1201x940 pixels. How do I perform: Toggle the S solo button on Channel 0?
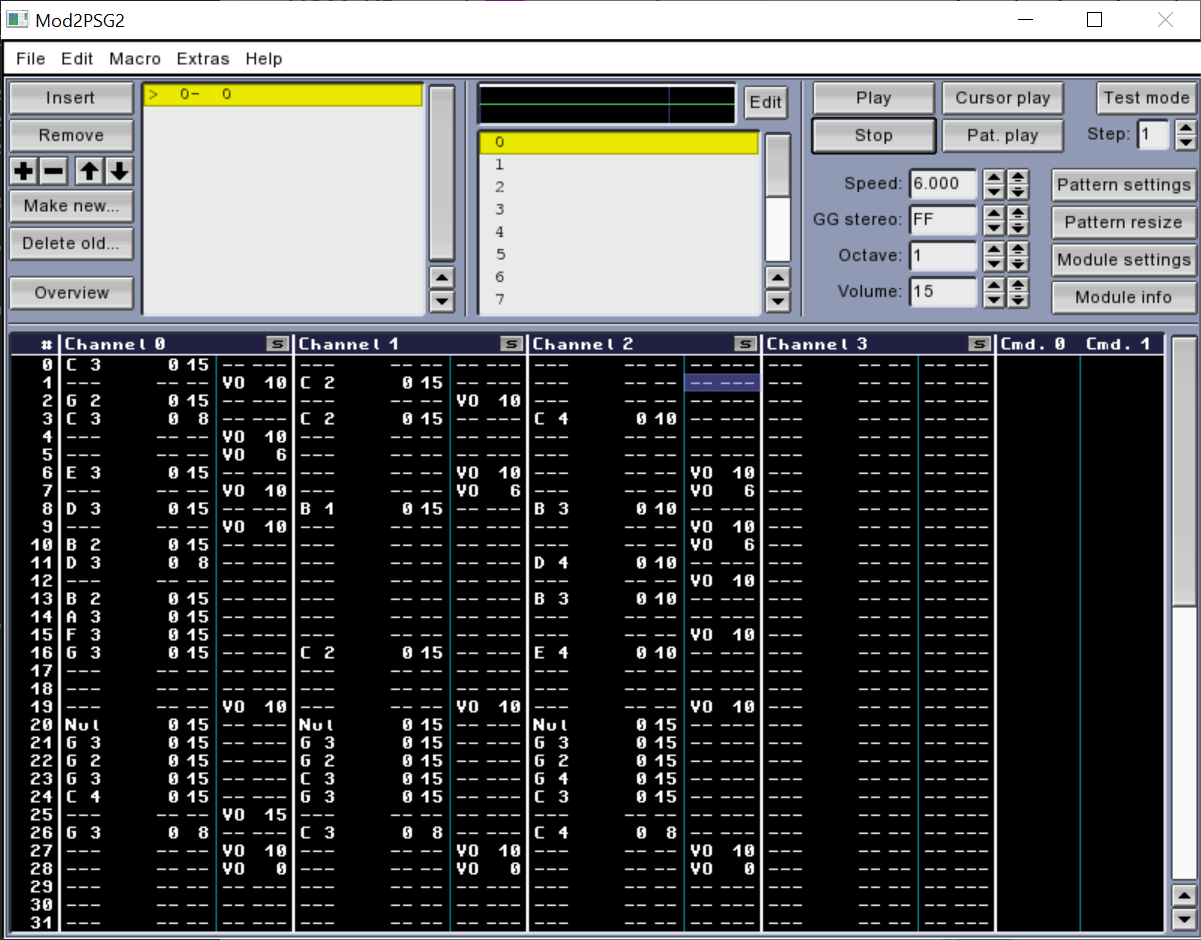pos(277,344)
